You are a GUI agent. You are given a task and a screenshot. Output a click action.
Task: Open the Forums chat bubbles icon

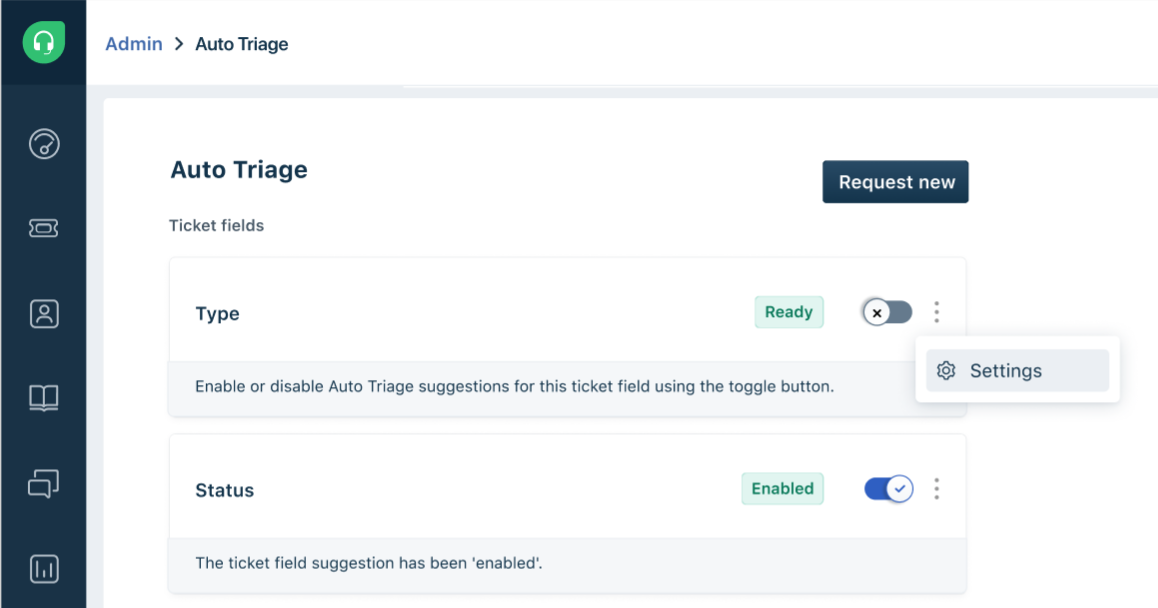click(x=44, y=484)
